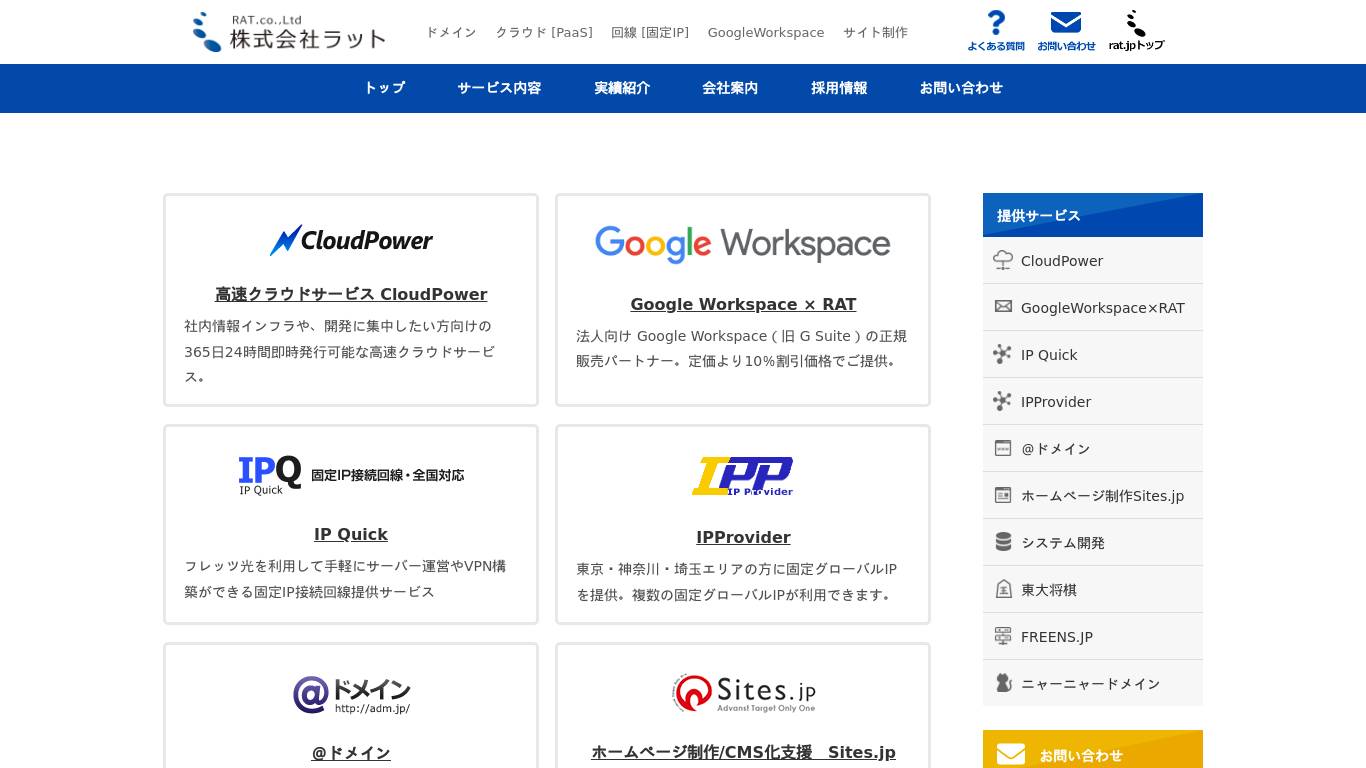Select 採用情報 from the blue menu

coord(839,88)
